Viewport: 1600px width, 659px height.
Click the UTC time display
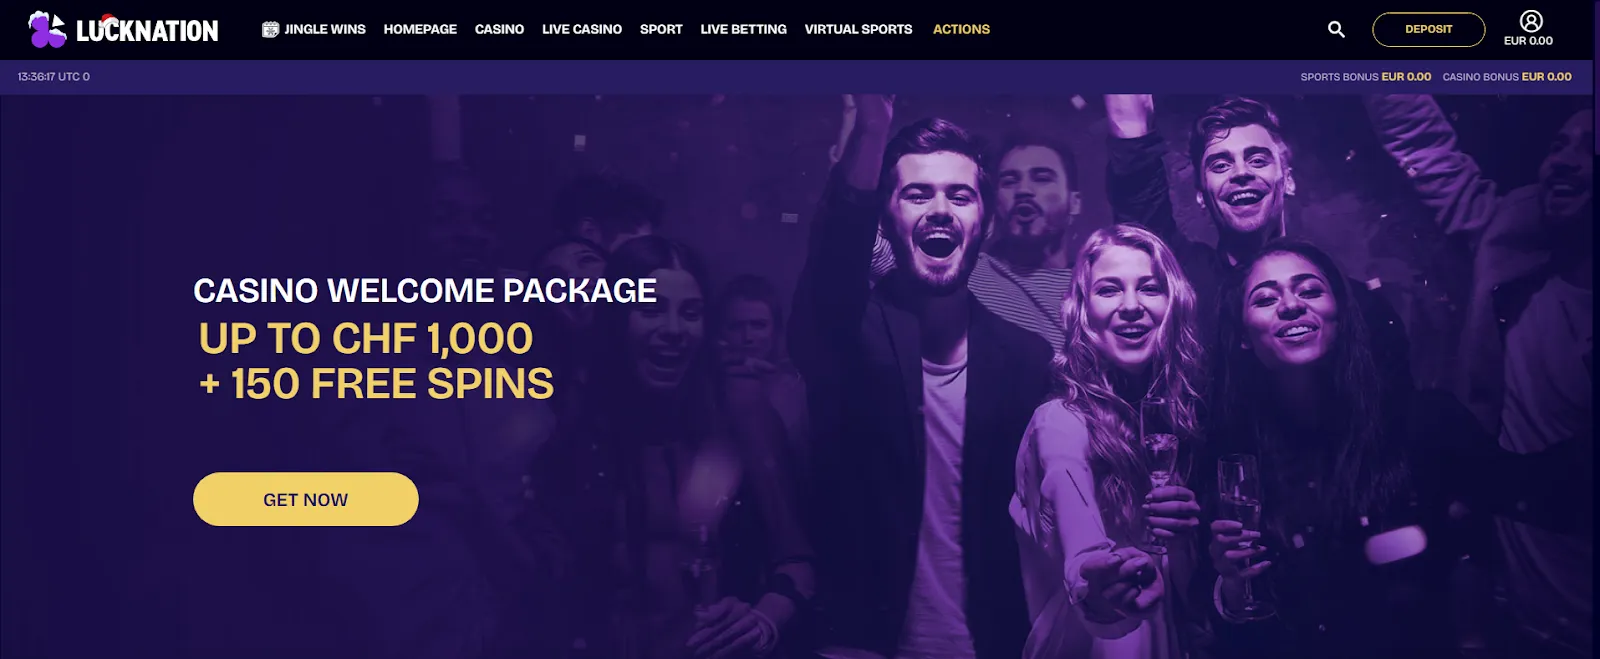click(54, 77)
